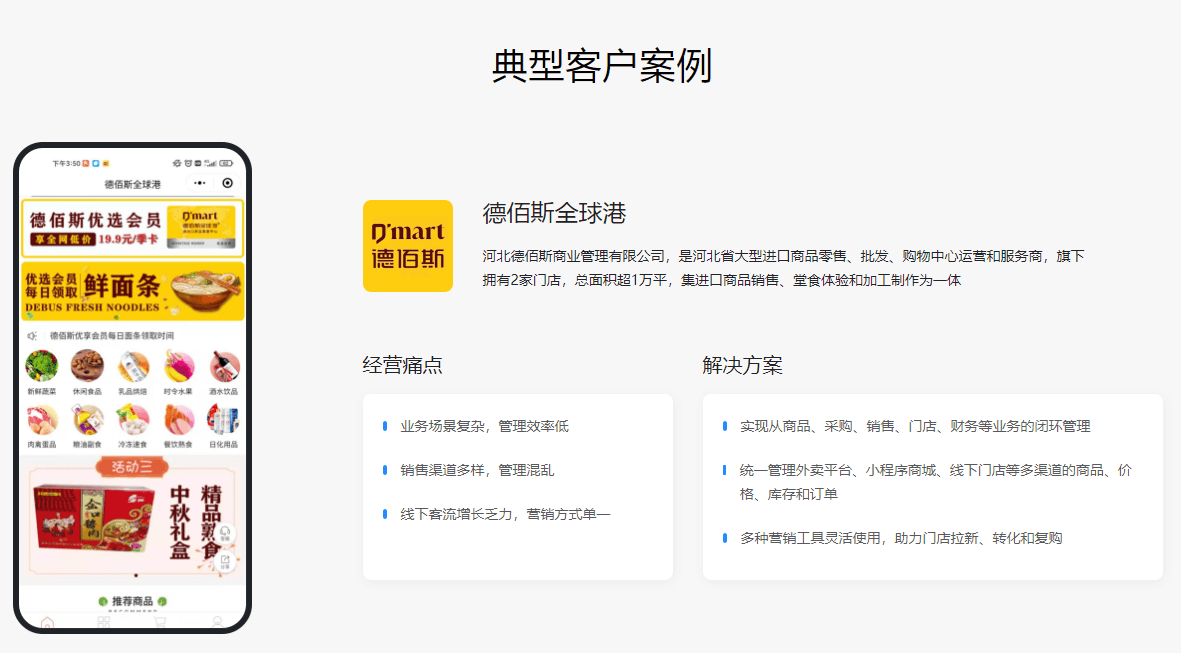Open the category grid tab in phone
The height and width of the screenshot is (653, 1181).
(x=104, y=621)
